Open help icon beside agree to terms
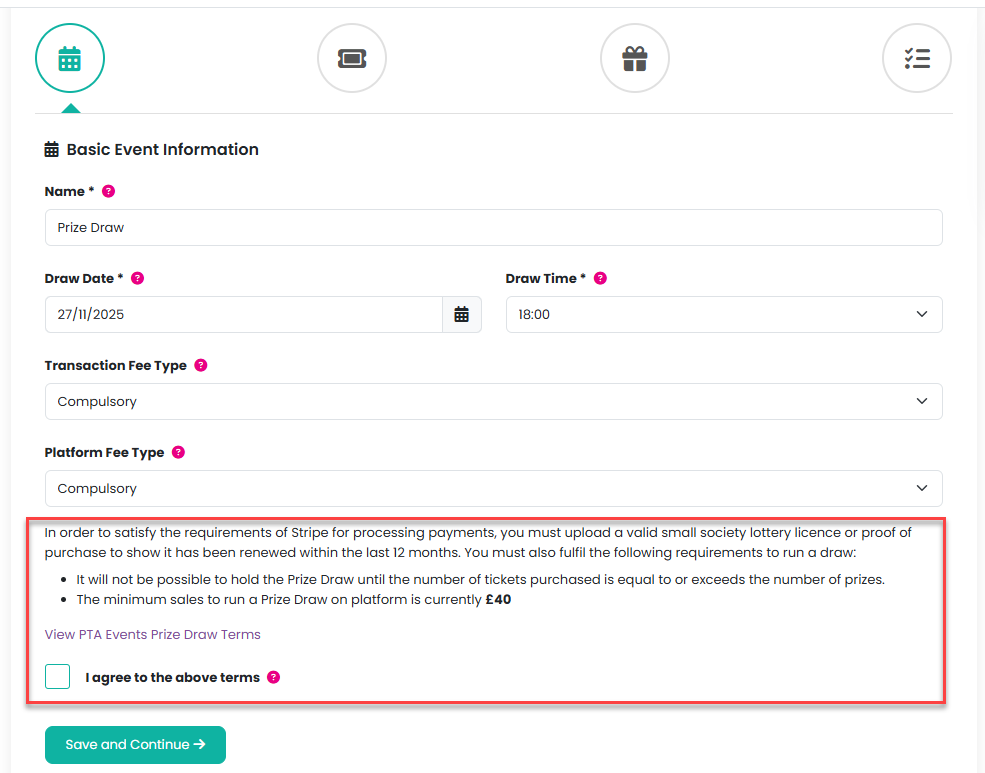This screenshot has width=985, height=773. tap(273, 677)
